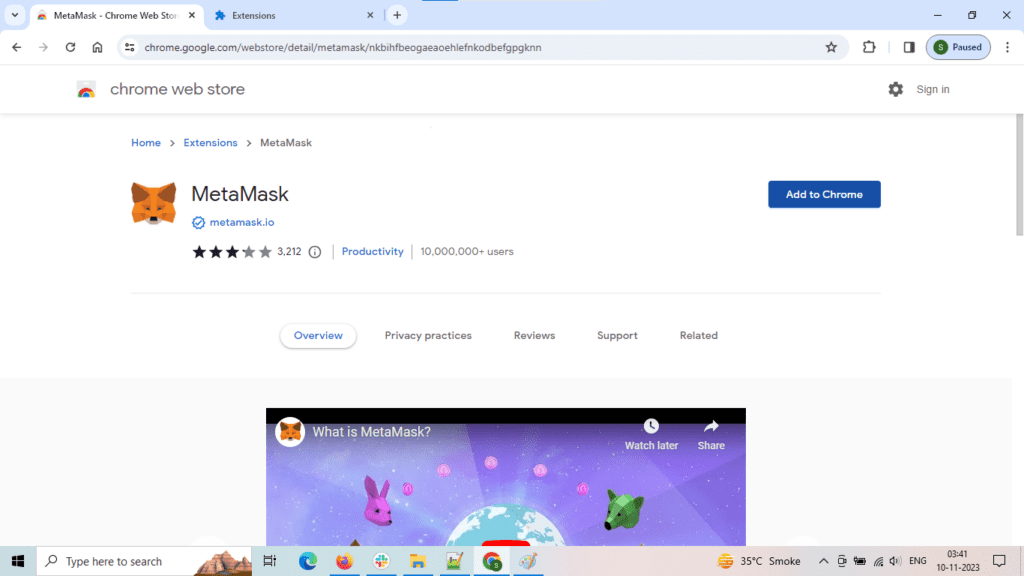Visit the metamask.io publisher link
Image resolution: width=1024 pixels, height=576 pixels.
242,222
